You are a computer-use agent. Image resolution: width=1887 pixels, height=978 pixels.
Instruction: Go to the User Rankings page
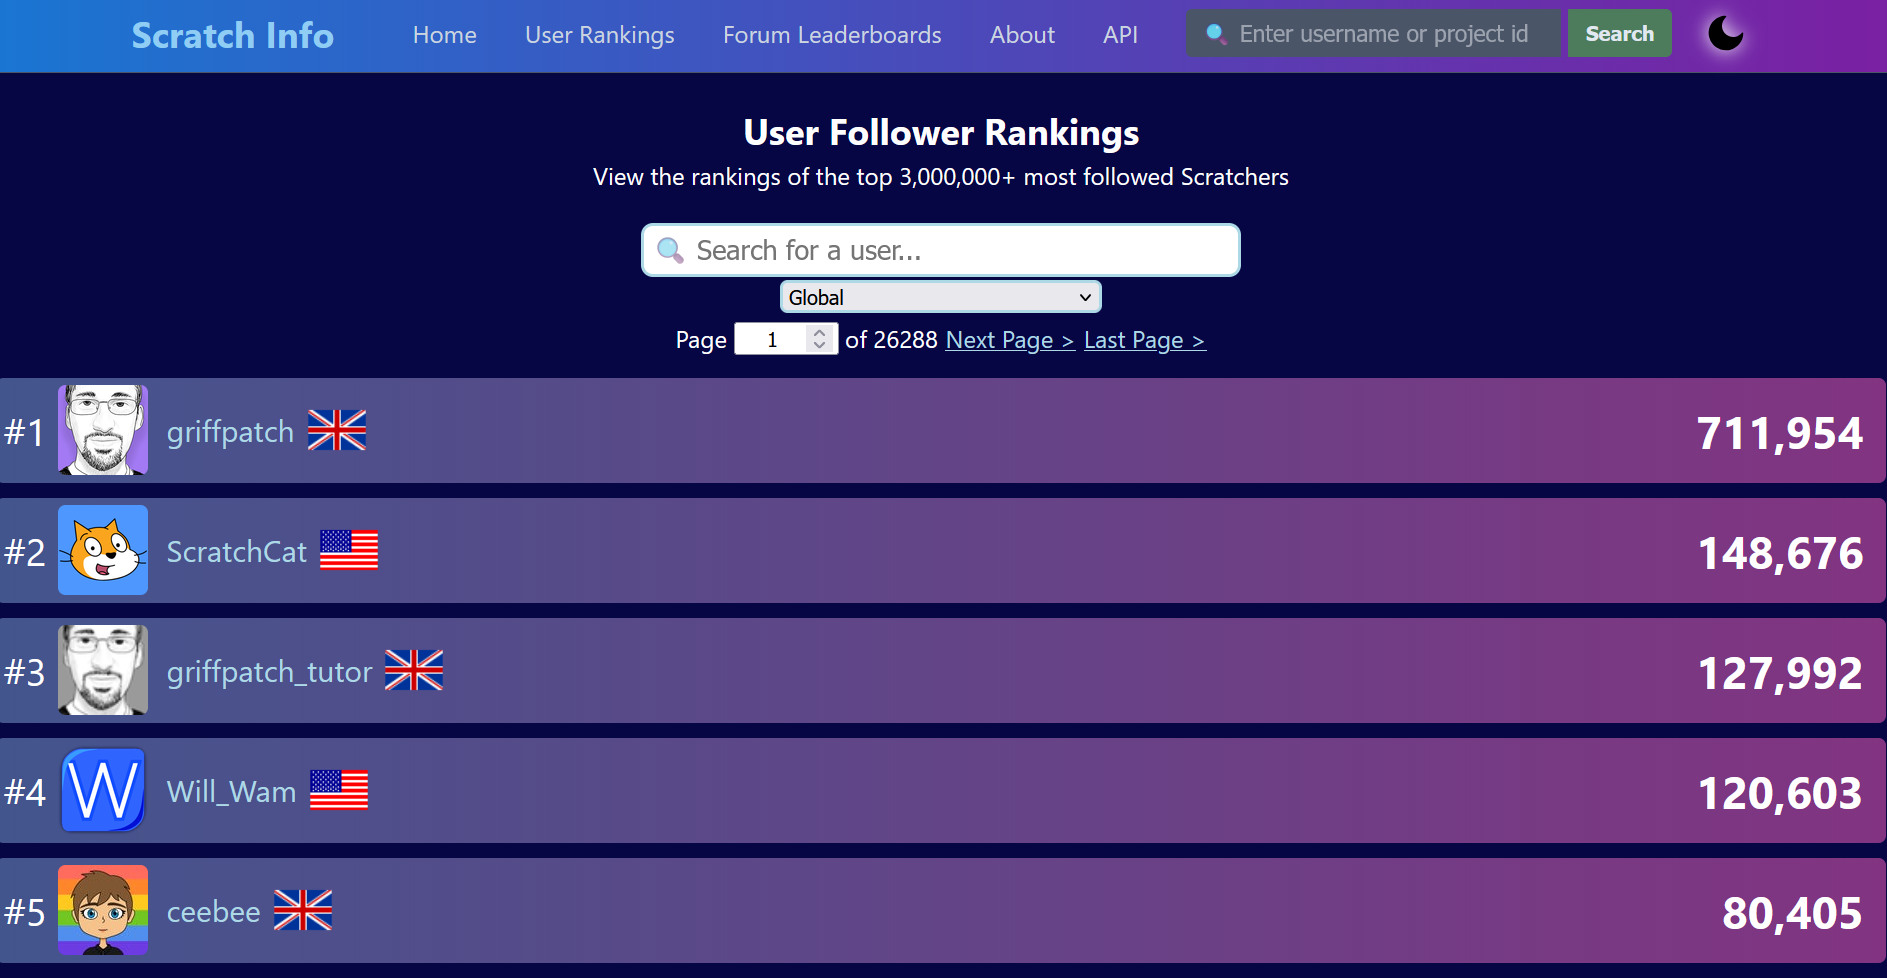point(600,35)
